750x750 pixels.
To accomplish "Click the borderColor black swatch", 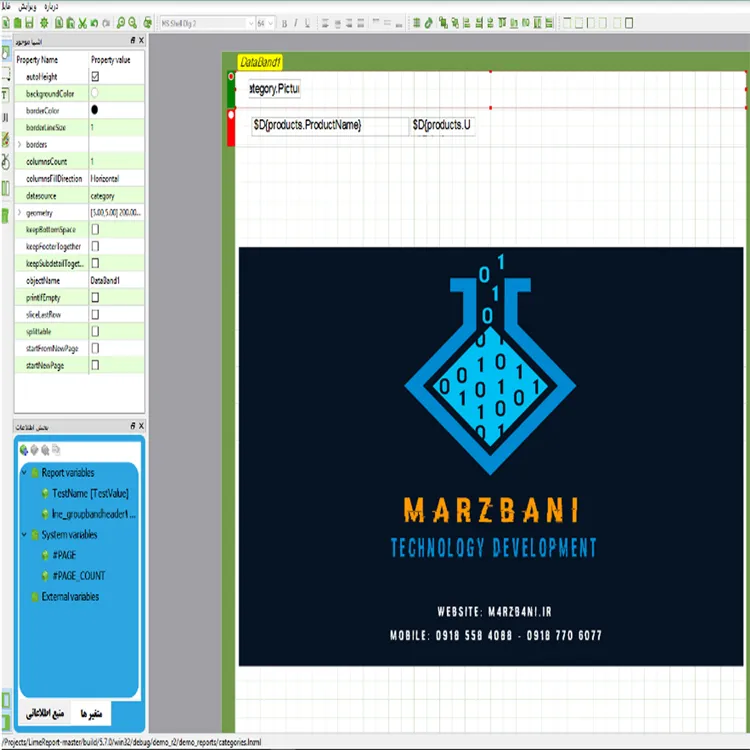I will point(95,110).
